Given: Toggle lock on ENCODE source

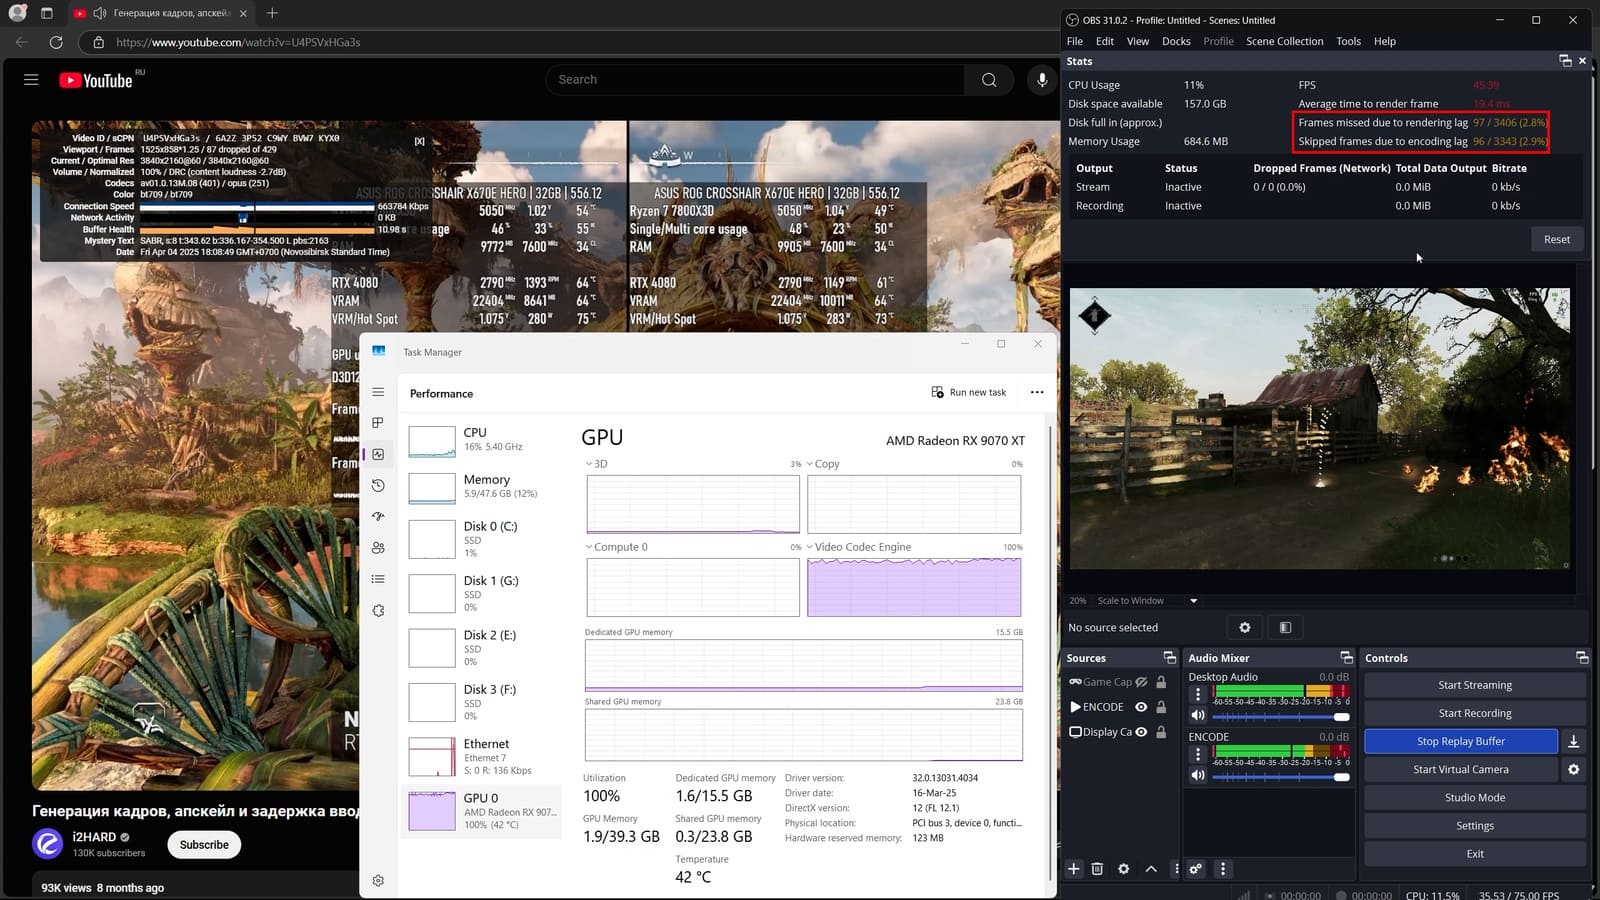Looking at the screenshot, I should (1161, 707).
